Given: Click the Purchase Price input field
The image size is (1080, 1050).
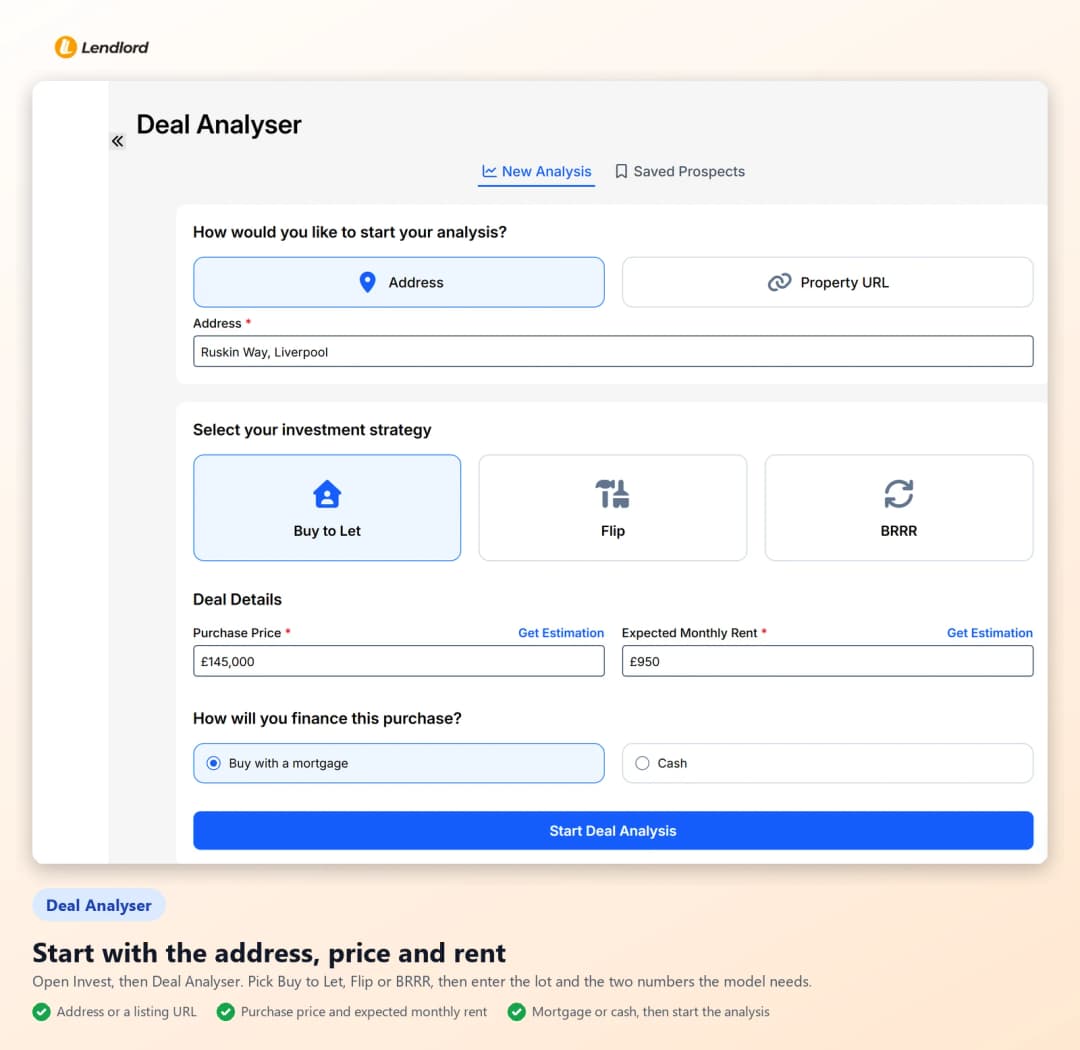Looking at the screenshot, I should (399, 661).
